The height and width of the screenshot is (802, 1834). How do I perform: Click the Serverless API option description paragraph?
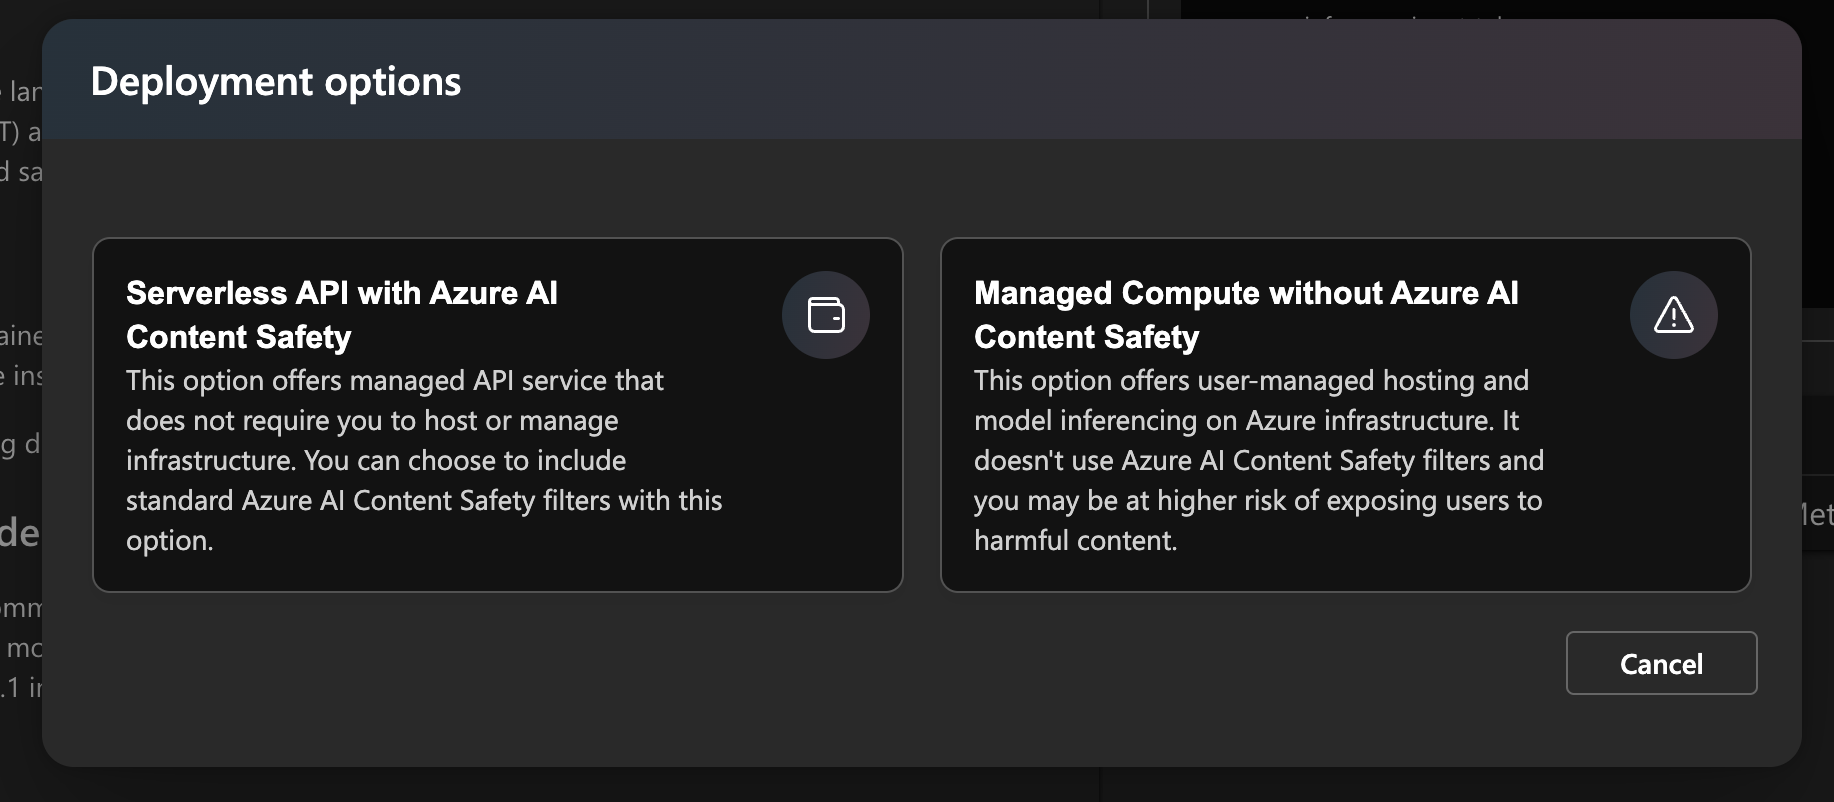click(x=424, y=460)
